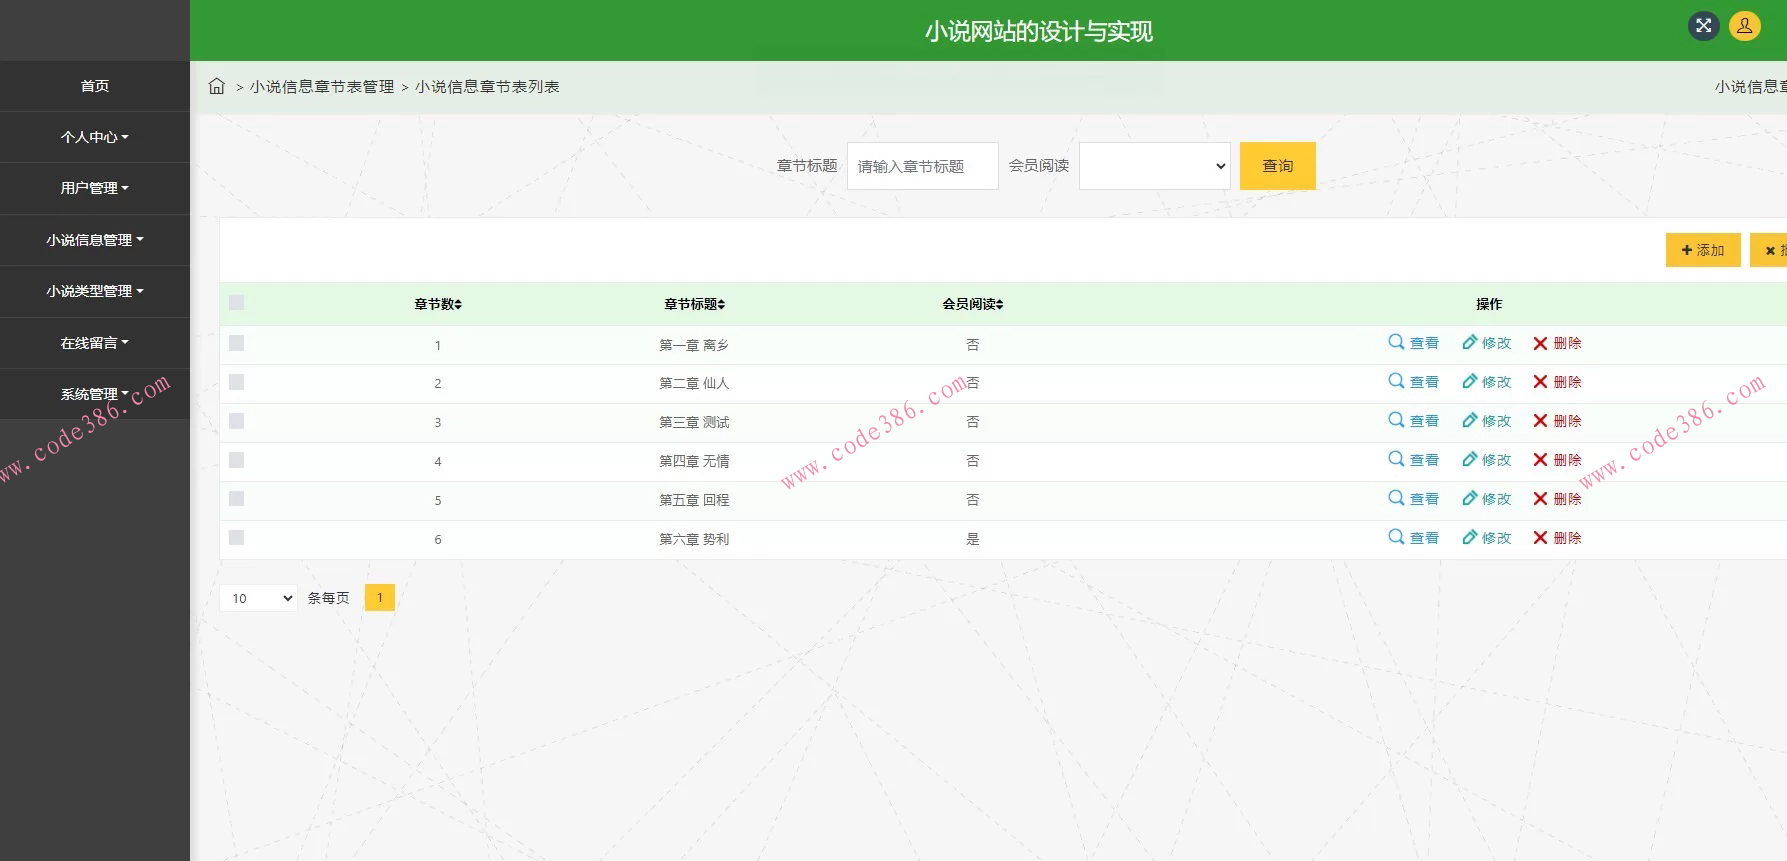1787x861 pixels.
Task: Expand the 在线留言 sidebar menu
Action: coord(95,343)
